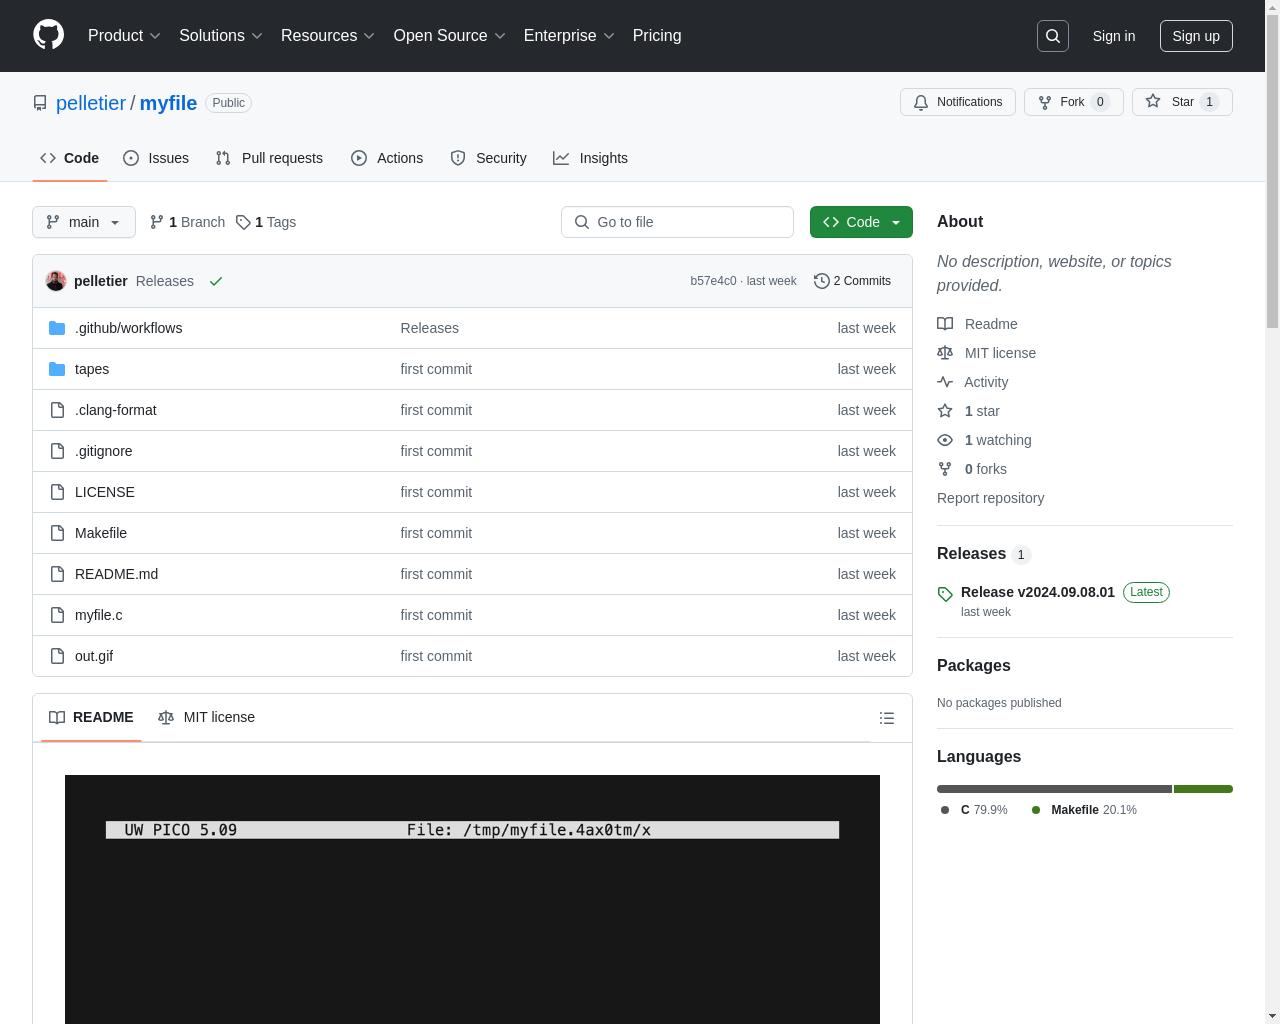Image resolution: width=1280 pixels, height=1024 pixels.
Task: Open the C 79.9% language link
Action: (x=974, y=810)
